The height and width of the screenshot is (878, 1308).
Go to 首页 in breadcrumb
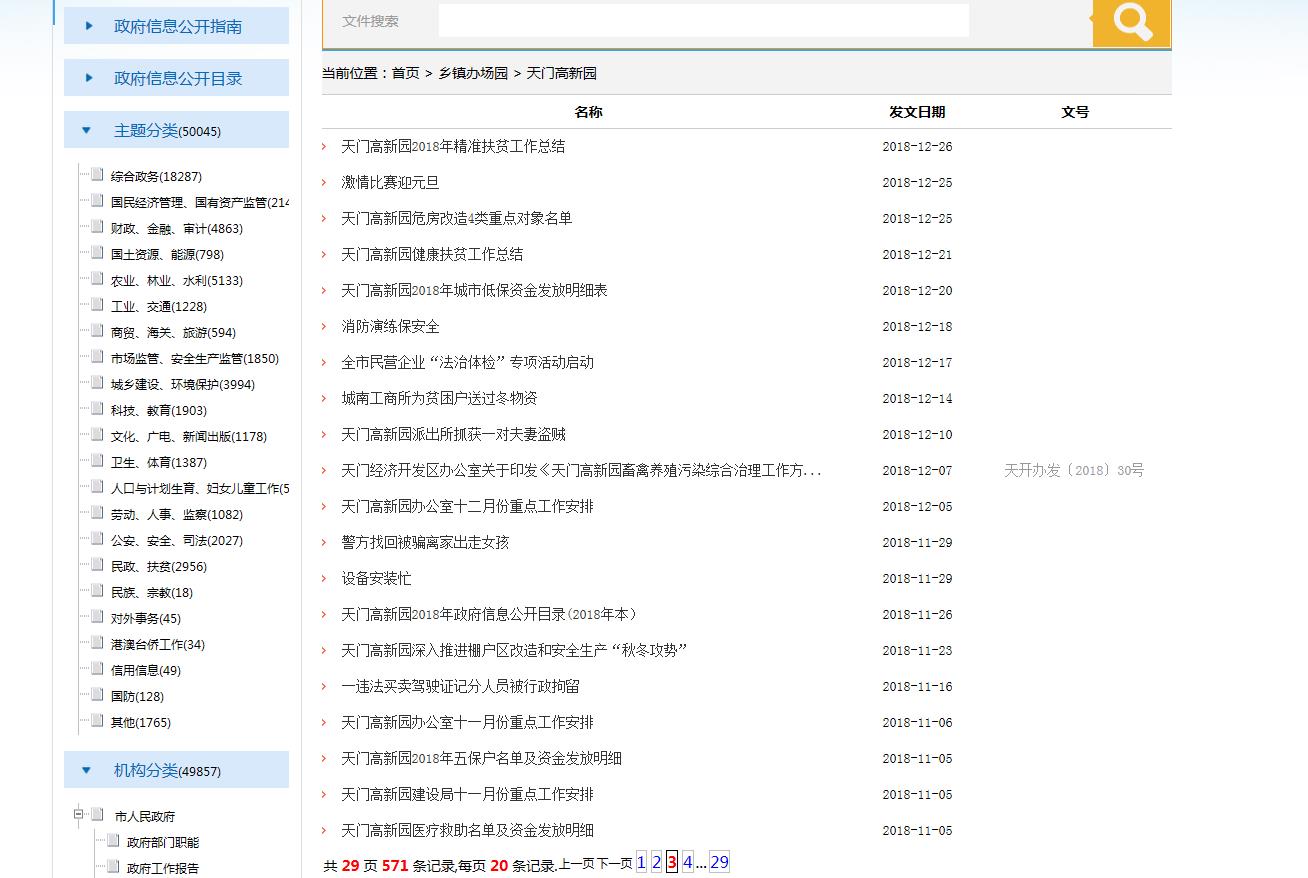405,73
